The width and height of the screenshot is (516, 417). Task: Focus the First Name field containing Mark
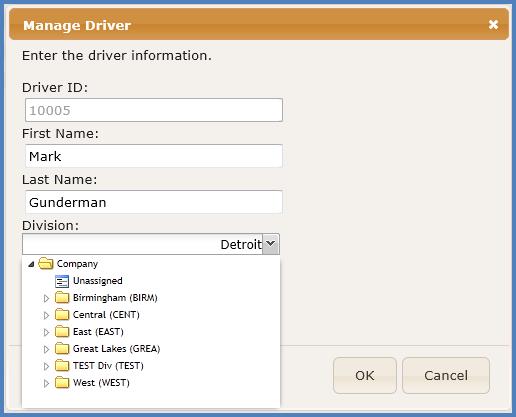(154, 156)
